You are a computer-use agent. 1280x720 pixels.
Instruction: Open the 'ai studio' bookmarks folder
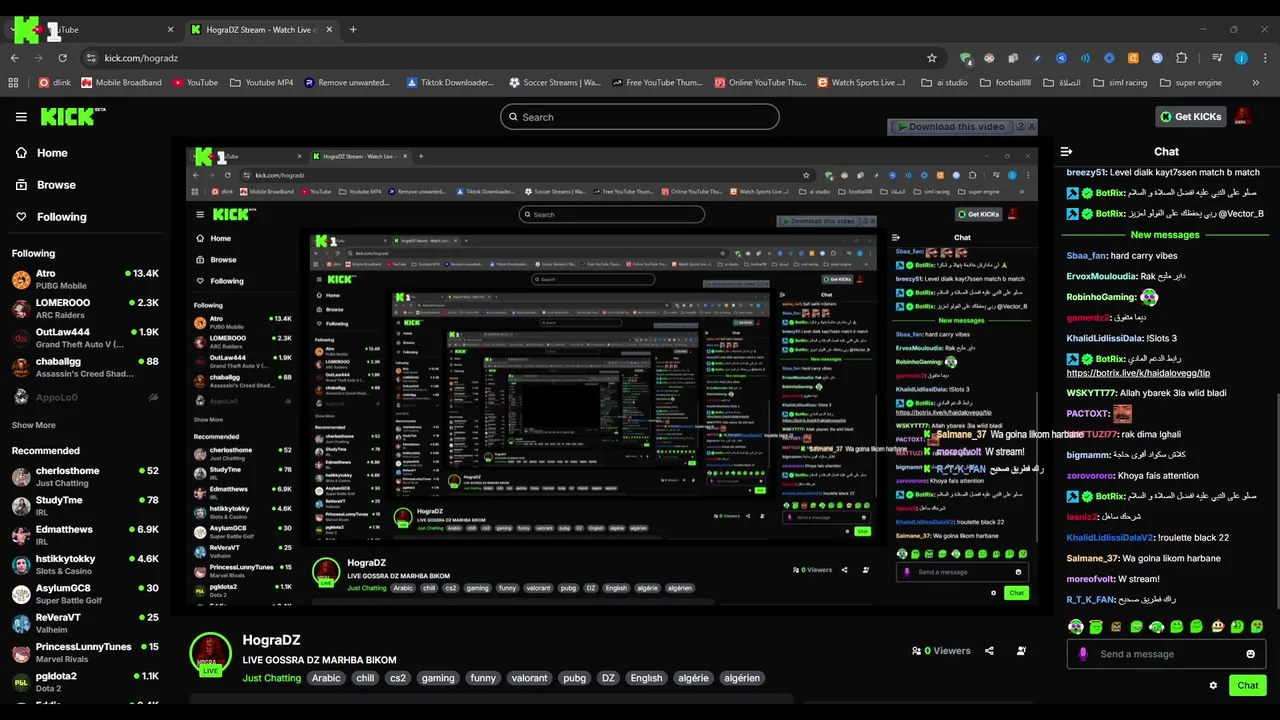(x=944, y=82)
